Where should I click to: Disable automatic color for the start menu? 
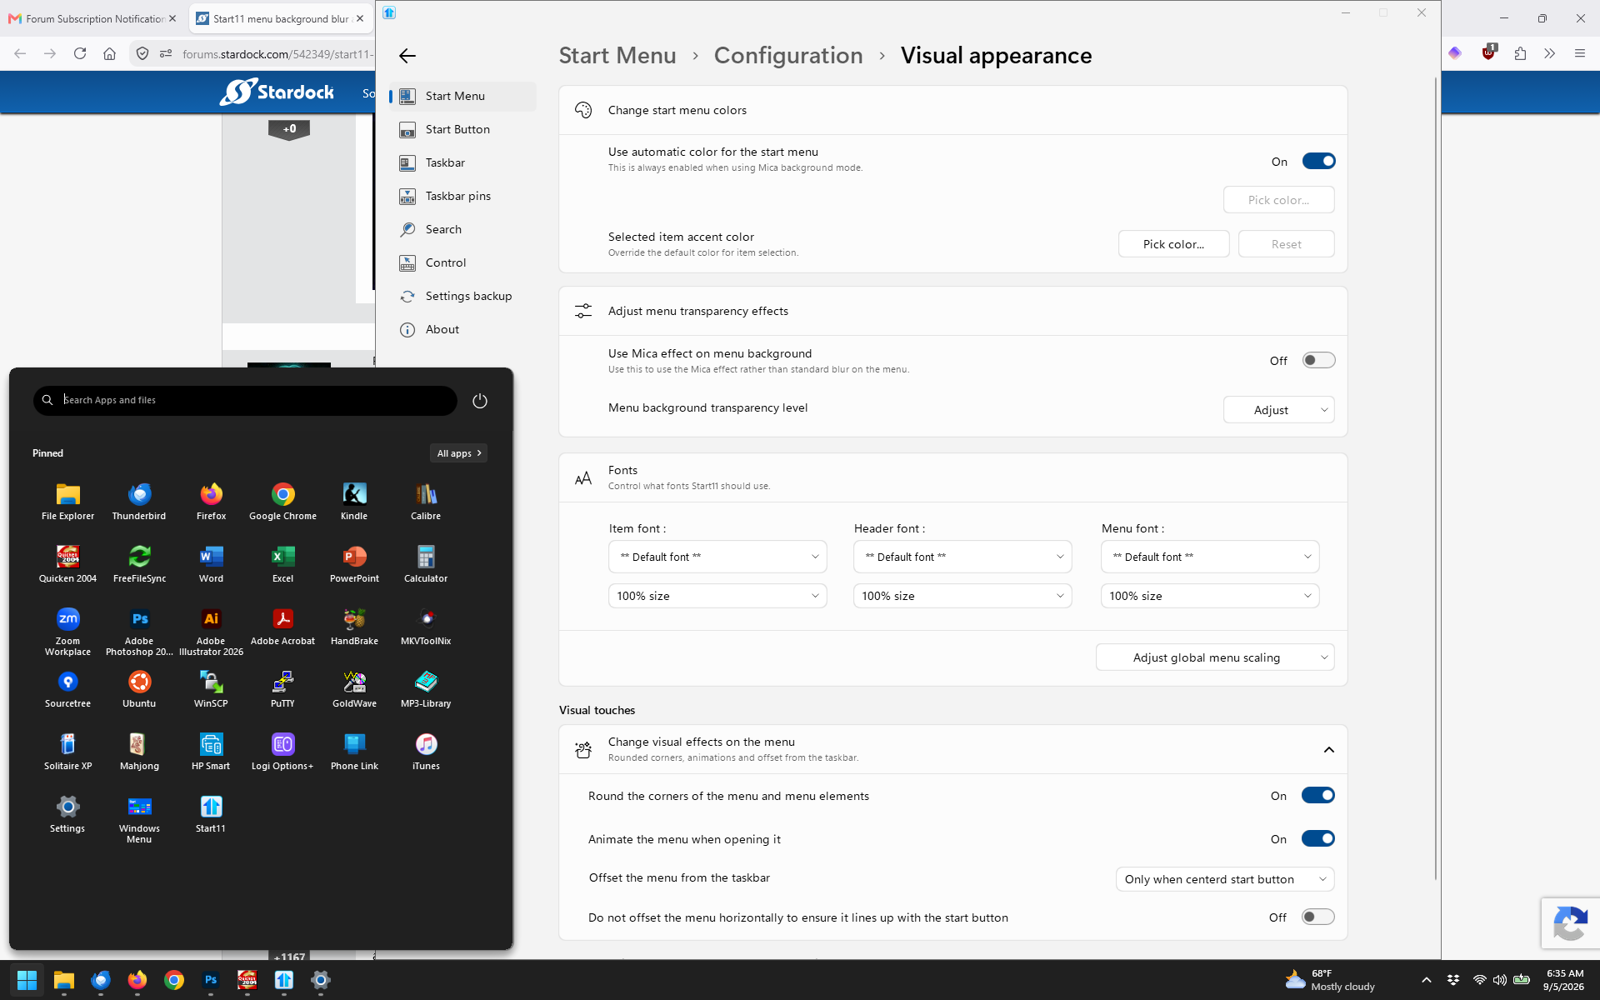pos(1318,161)
